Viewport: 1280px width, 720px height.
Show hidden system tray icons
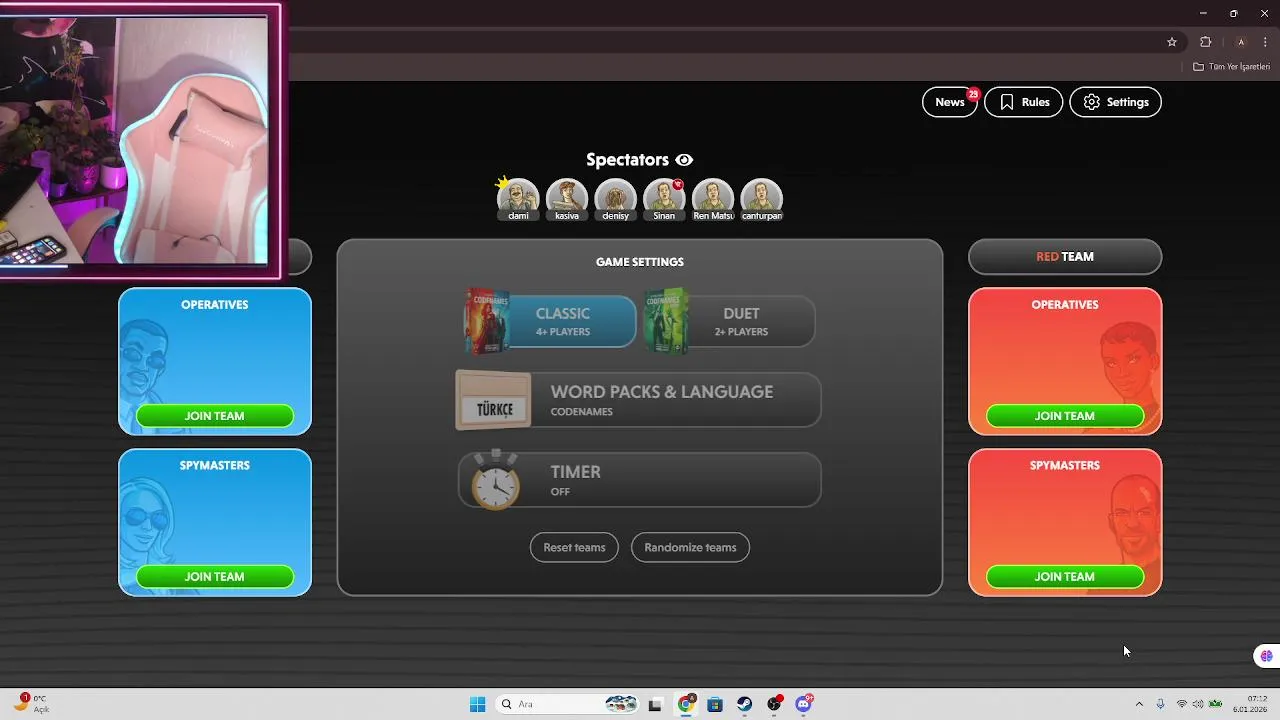coord(1139,704)
